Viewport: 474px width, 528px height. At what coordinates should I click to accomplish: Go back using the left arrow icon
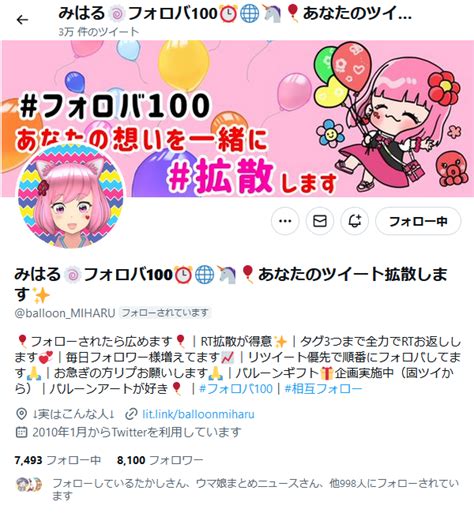coord(22,20)
